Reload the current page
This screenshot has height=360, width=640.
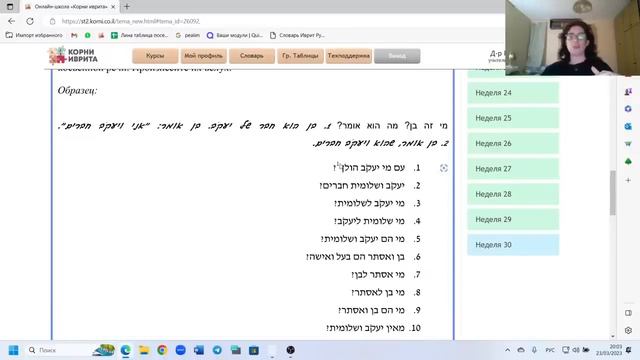click(30, 21)
